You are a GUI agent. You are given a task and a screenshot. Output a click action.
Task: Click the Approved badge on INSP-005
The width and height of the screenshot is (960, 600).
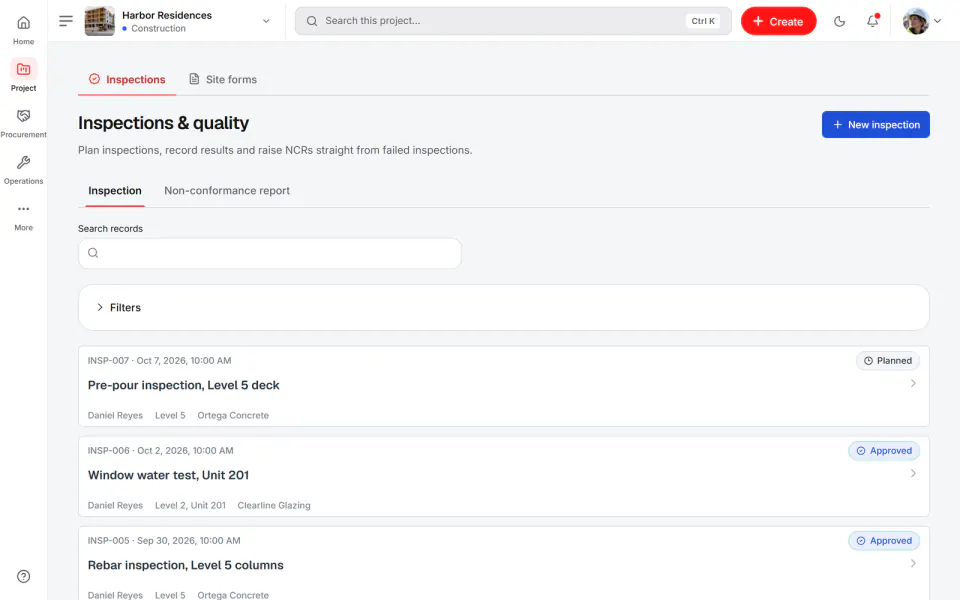click(884, 541)
